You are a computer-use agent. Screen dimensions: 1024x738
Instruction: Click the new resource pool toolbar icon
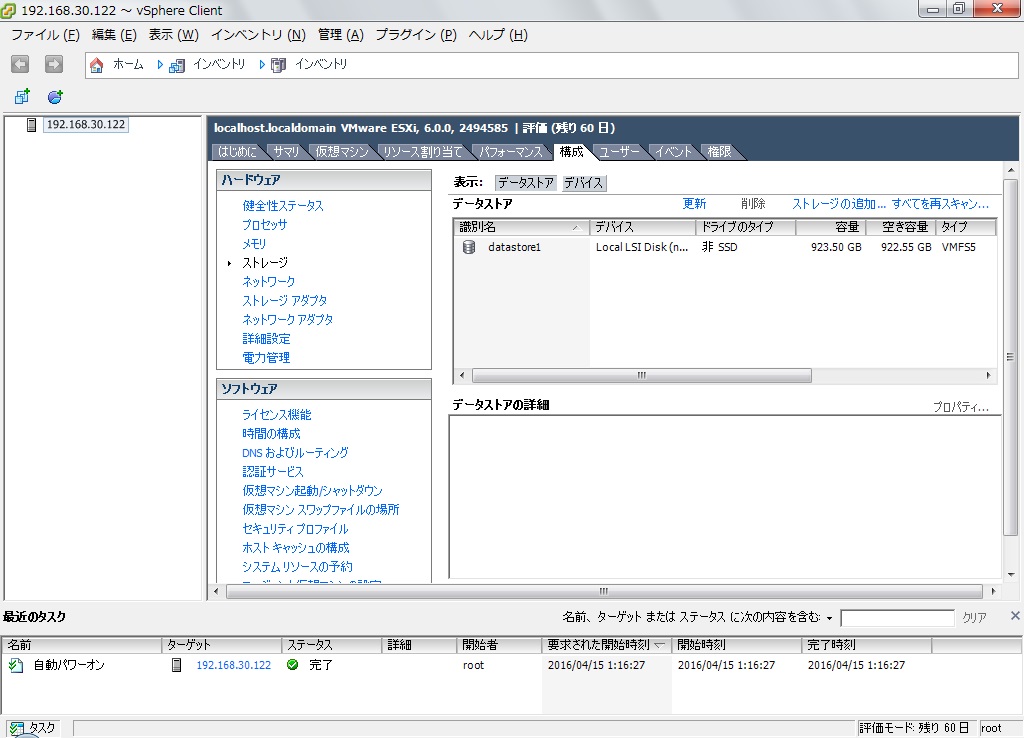pos(55,97)
